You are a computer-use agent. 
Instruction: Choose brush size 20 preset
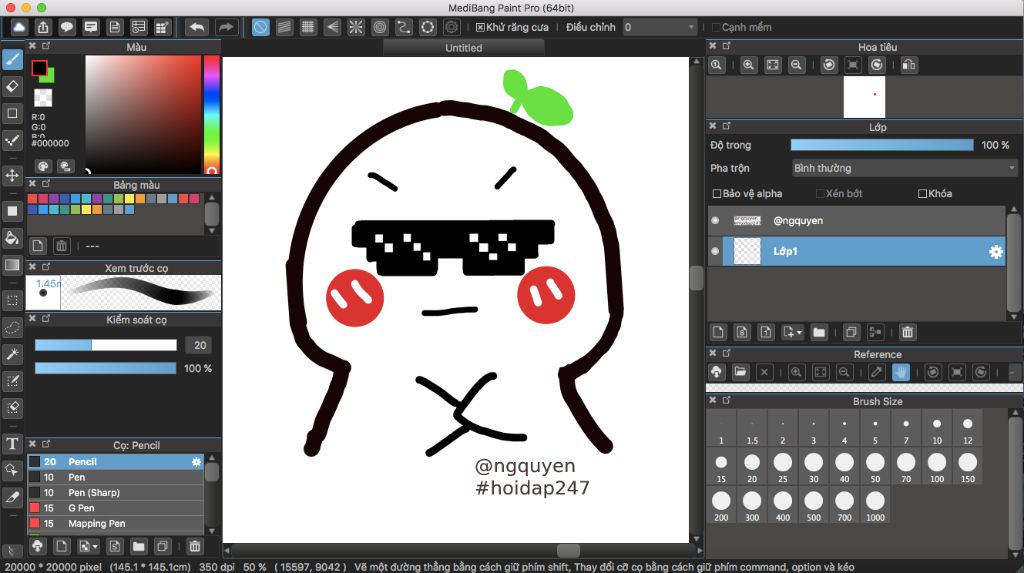point(752,467)
